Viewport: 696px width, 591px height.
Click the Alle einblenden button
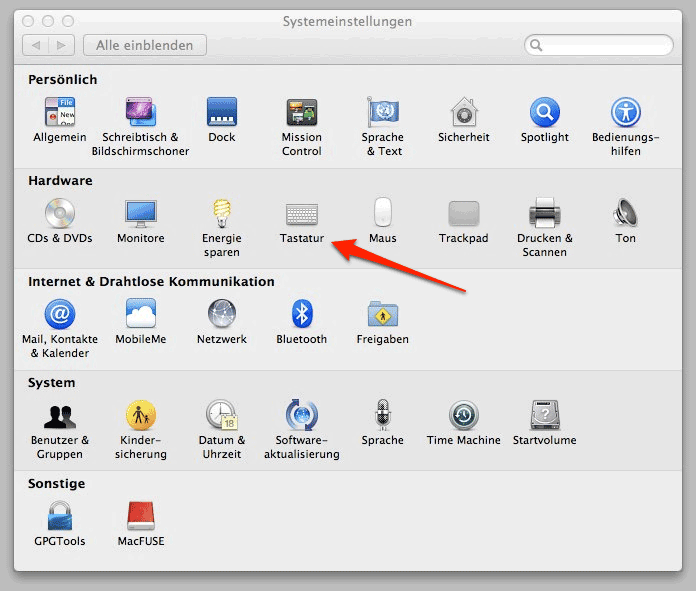point(145,45)
